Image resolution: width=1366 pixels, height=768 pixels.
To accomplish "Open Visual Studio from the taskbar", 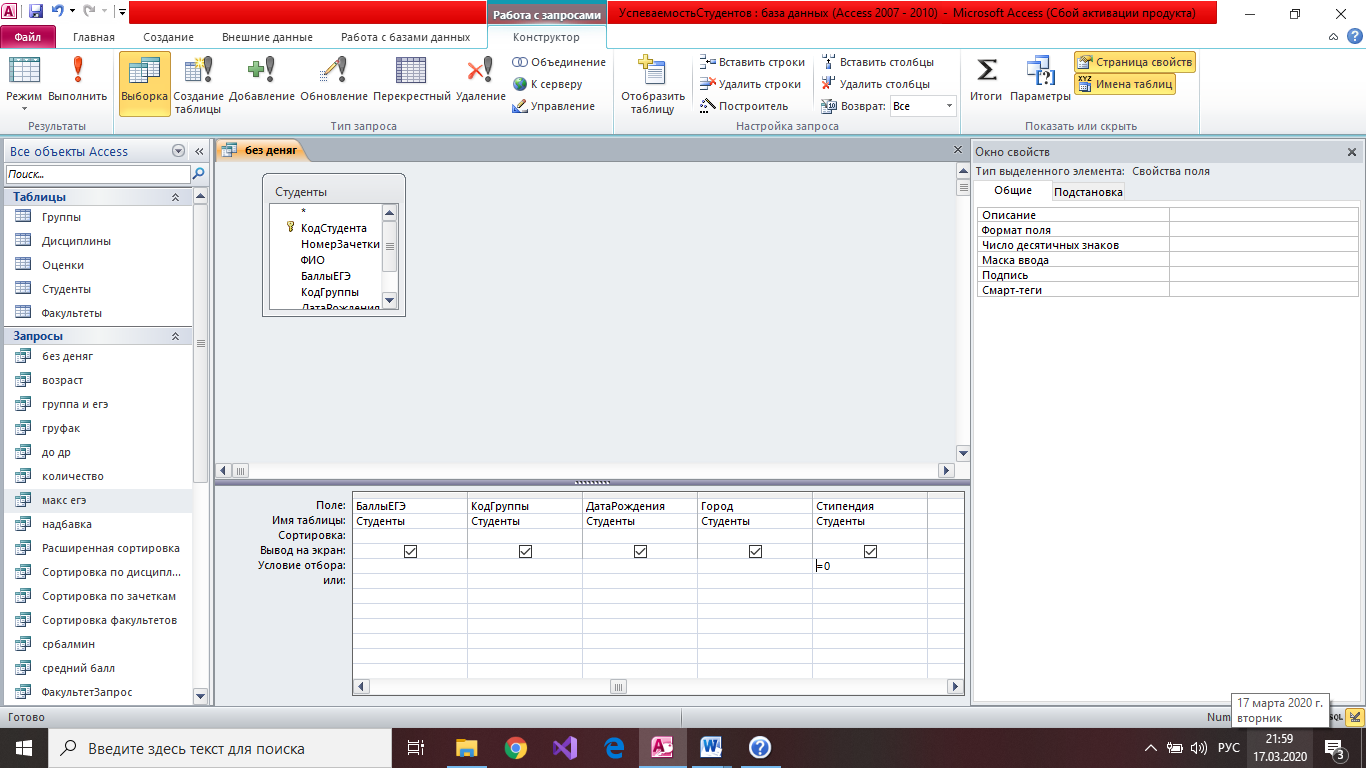I will pos(565,747).
